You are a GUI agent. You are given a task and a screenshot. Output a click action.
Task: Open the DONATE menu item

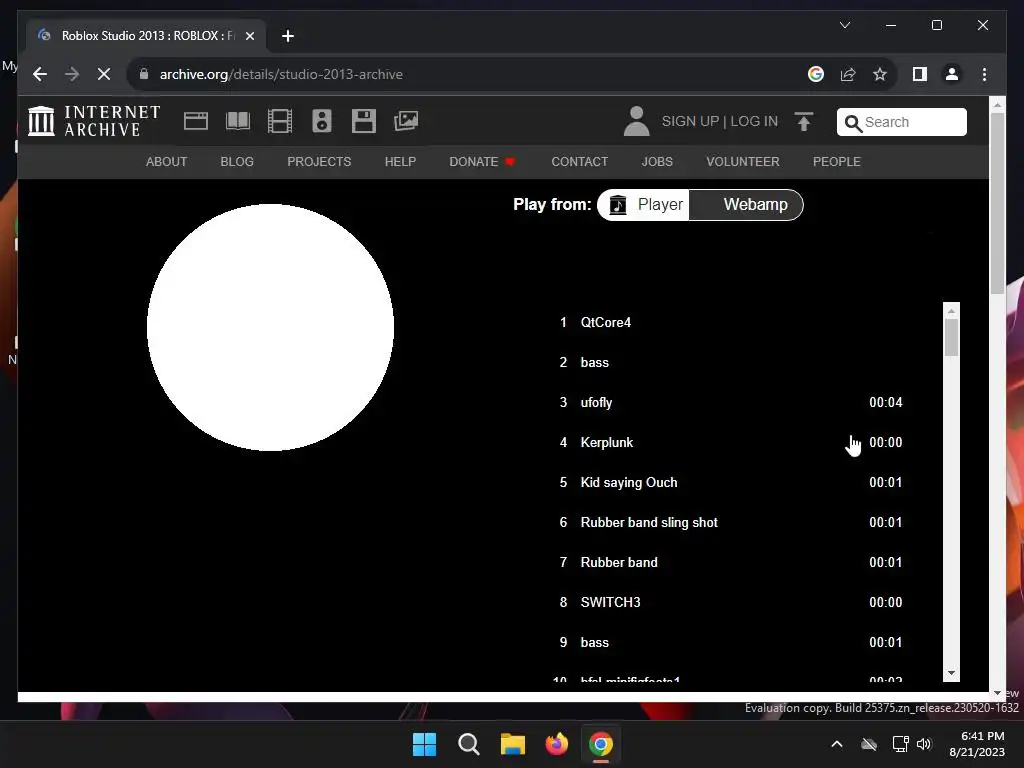[483, 162]
